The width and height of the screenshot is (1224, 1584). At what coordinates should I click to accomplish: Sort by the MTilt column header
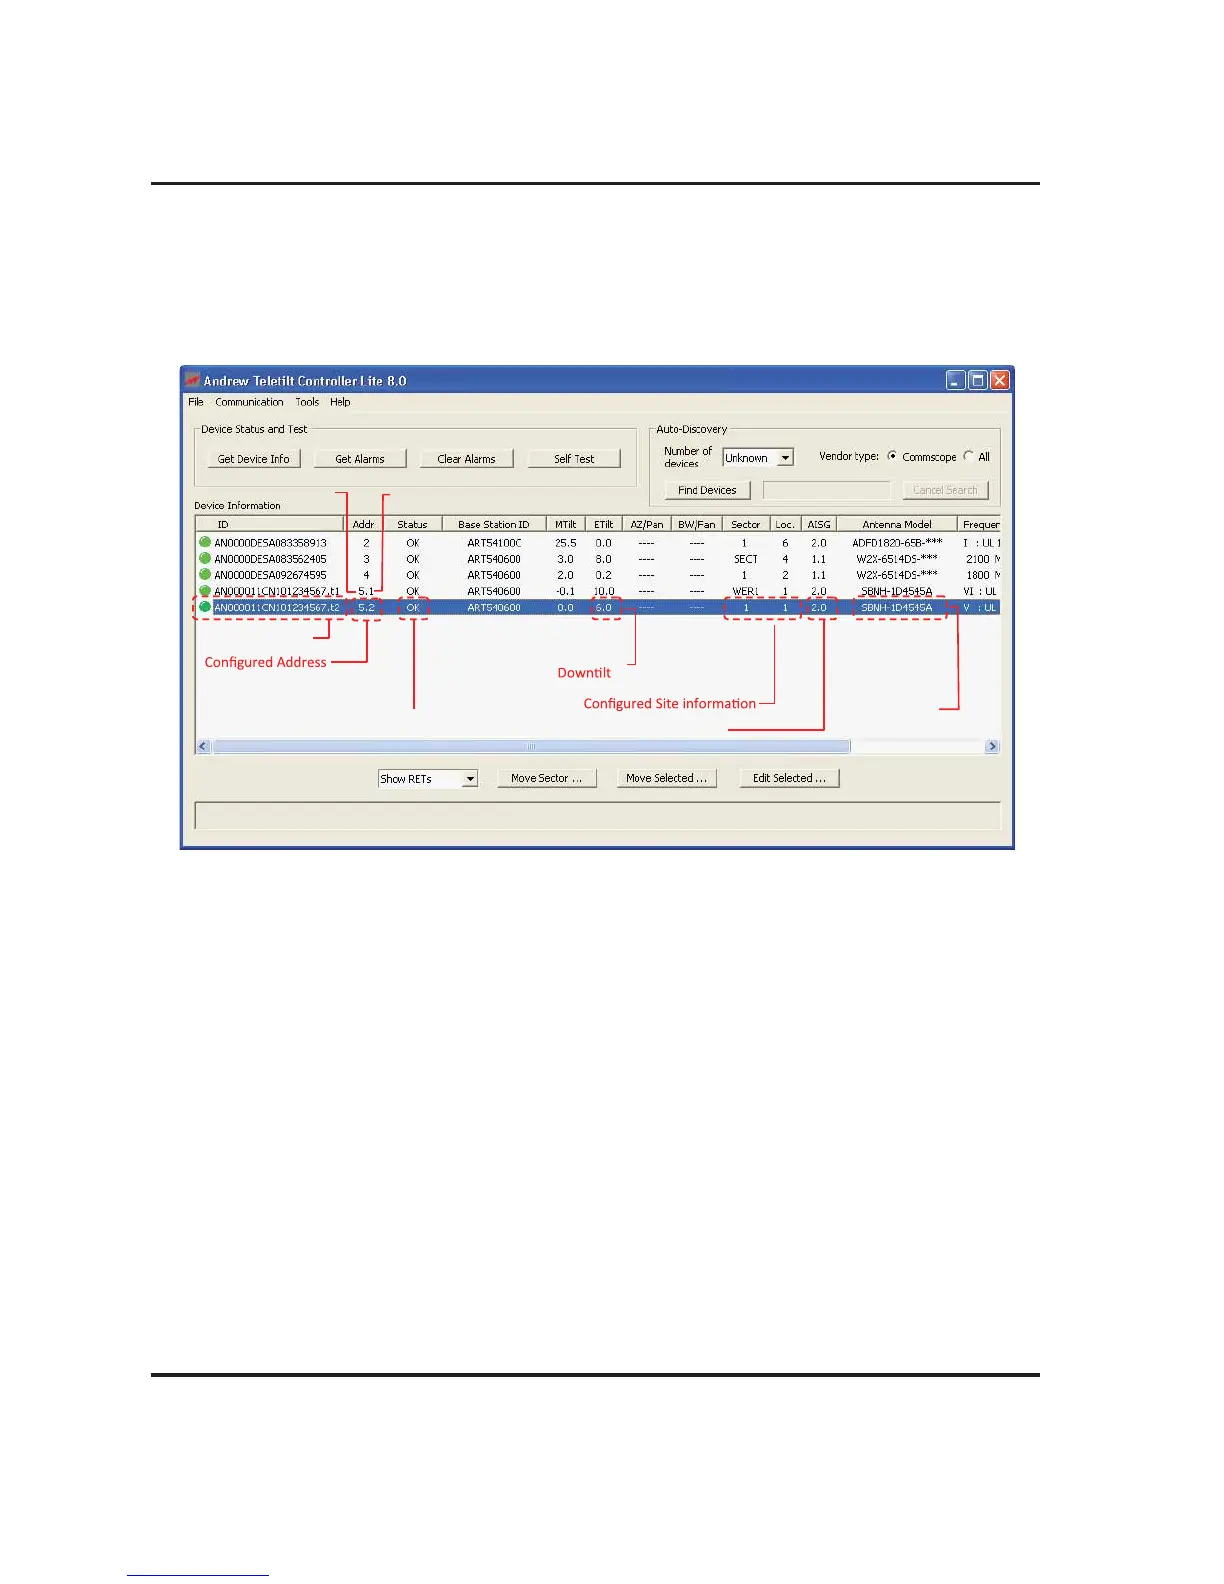(x=566, y=524)
